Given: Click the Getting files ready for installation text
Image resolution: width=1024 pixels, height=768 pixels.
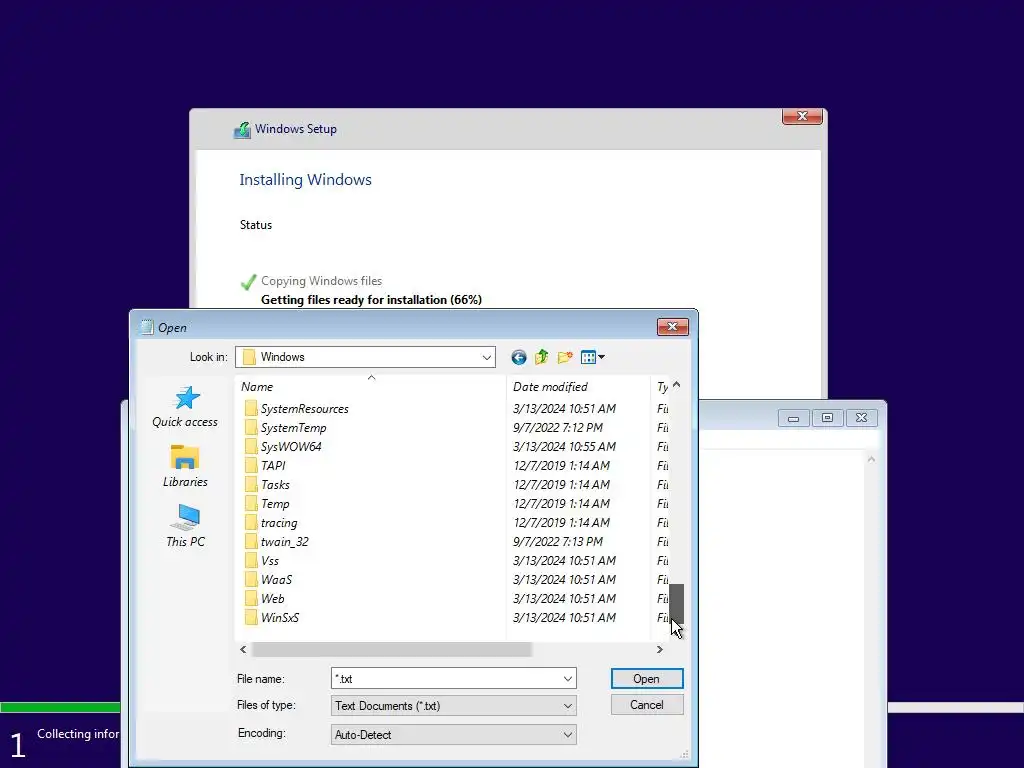Looking at the screenshot, I should (372, 300).
